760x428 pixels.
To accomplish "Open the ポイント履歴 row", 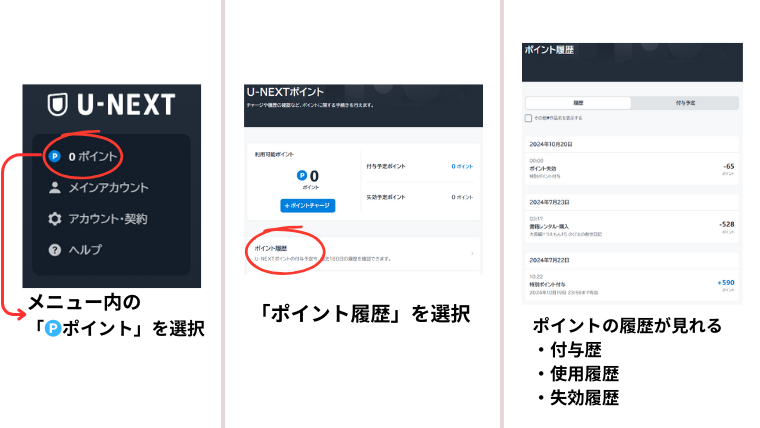I will tap(364, 254).
